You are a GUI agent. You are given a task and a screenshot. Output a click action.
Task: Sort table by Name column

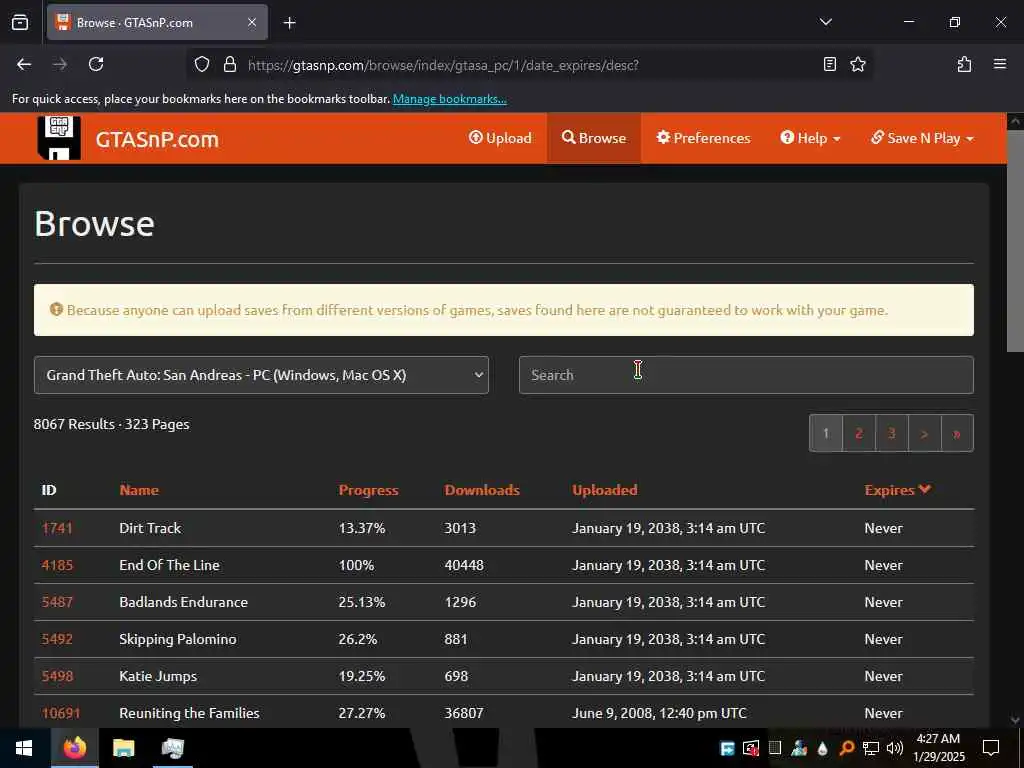point(139,490)
